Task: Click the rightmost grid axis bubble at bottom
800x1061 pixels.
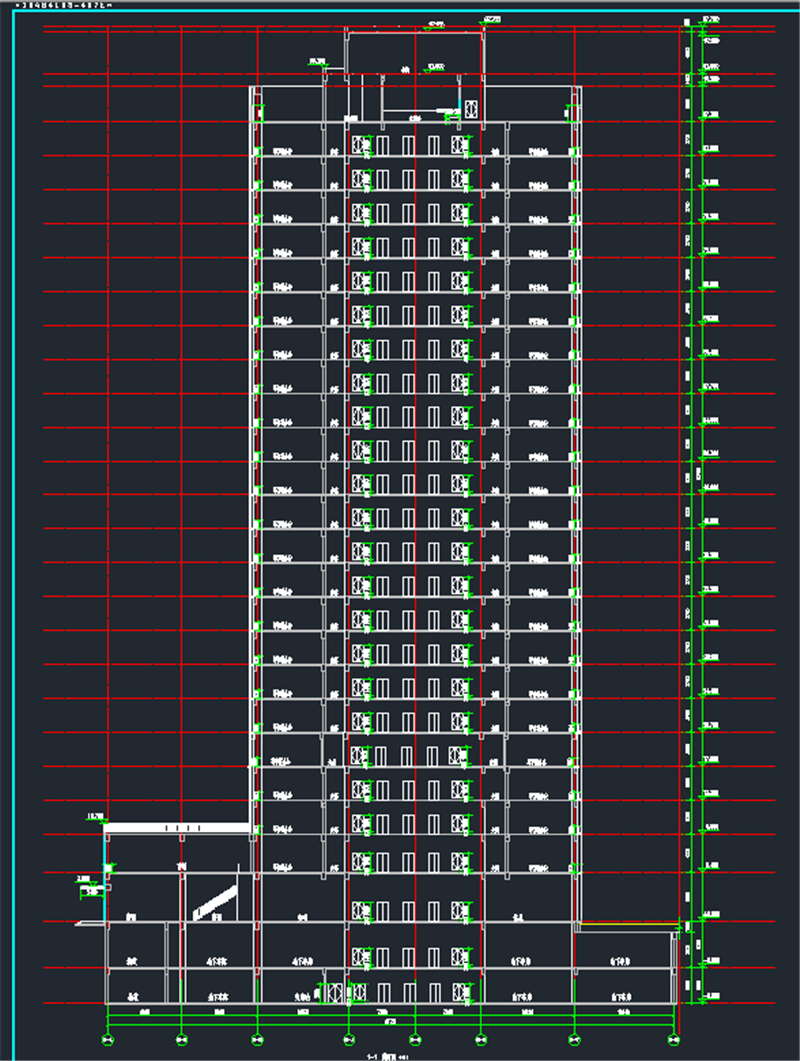Action: (676, 1037)
